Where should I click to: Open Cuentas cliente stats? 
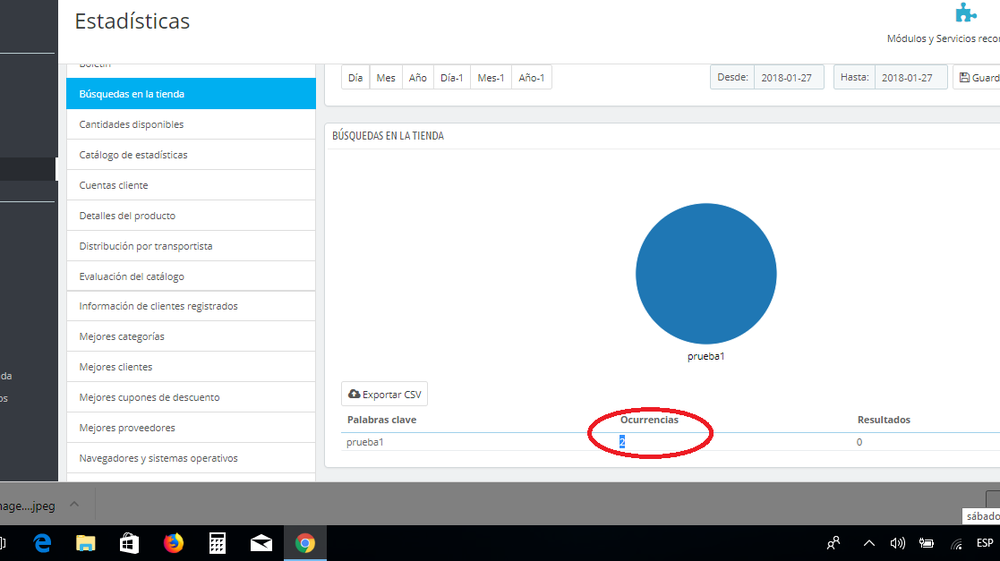[191, 186]
